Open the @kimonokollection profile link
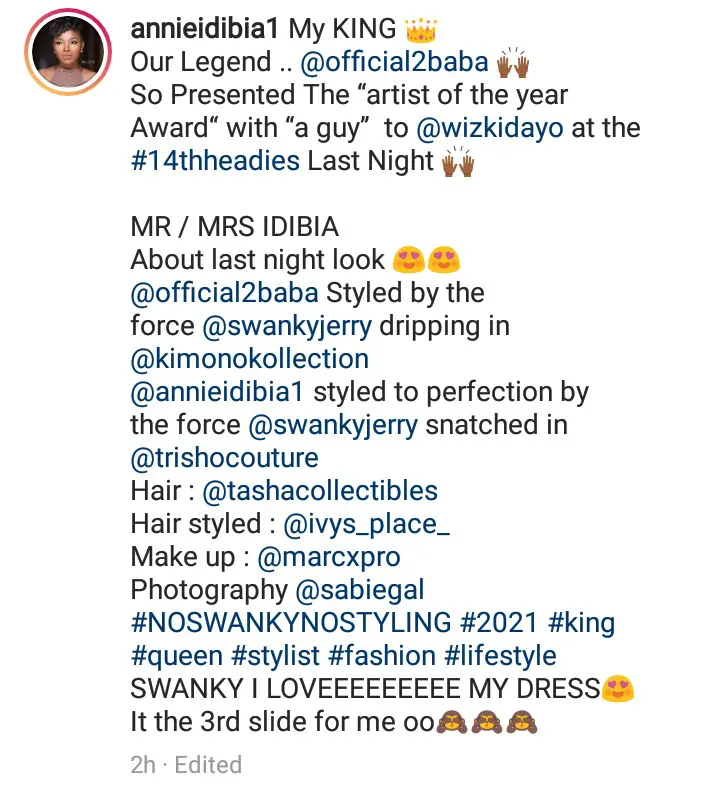The height and width of the screenshot is (788, 720). tap(250, 359)
